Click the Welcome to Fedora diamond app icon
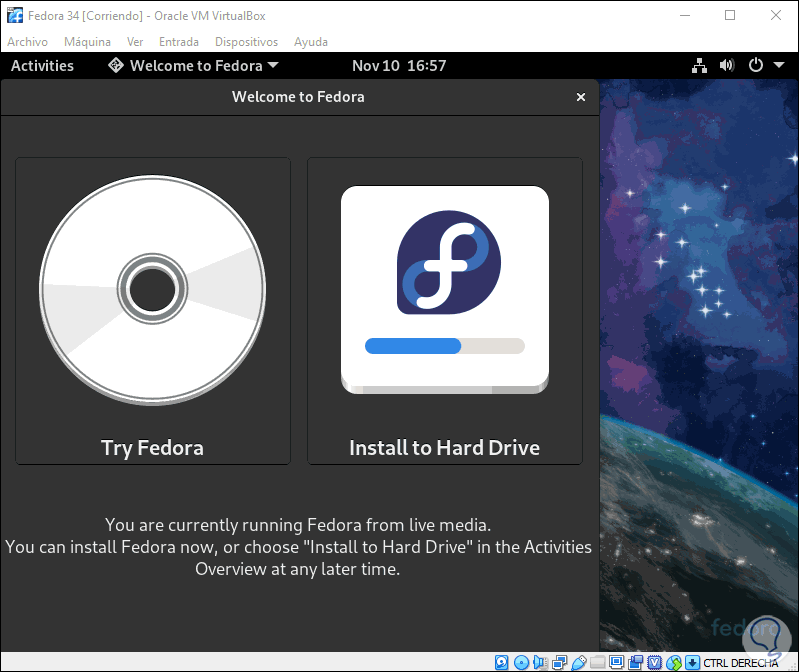Image resolution: width=799 pixels, height=672 pixels. click(x=116, y=65)
